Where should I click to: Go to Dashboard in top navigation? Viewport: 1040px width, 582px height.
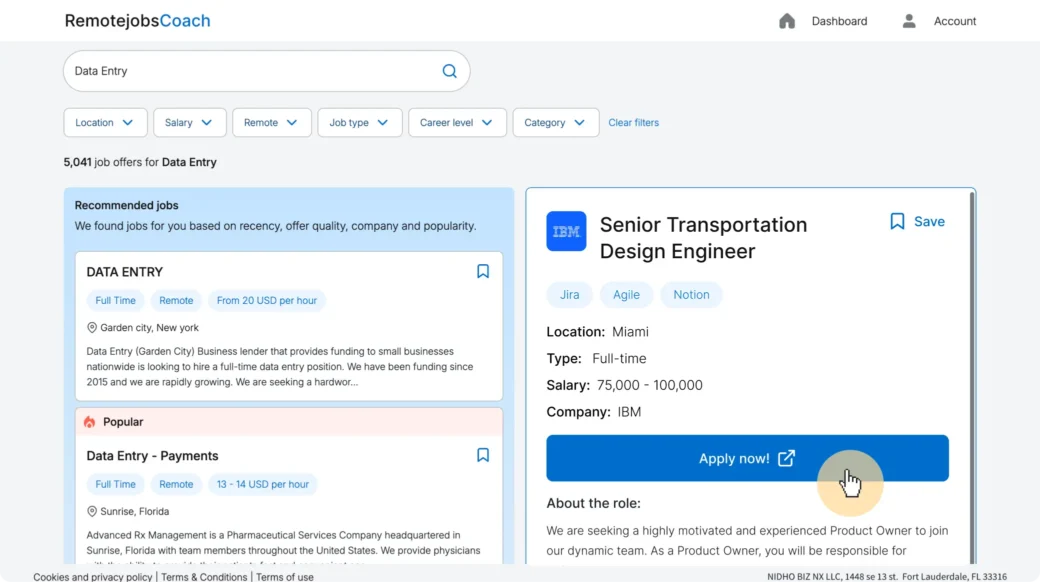coord(839,21)
